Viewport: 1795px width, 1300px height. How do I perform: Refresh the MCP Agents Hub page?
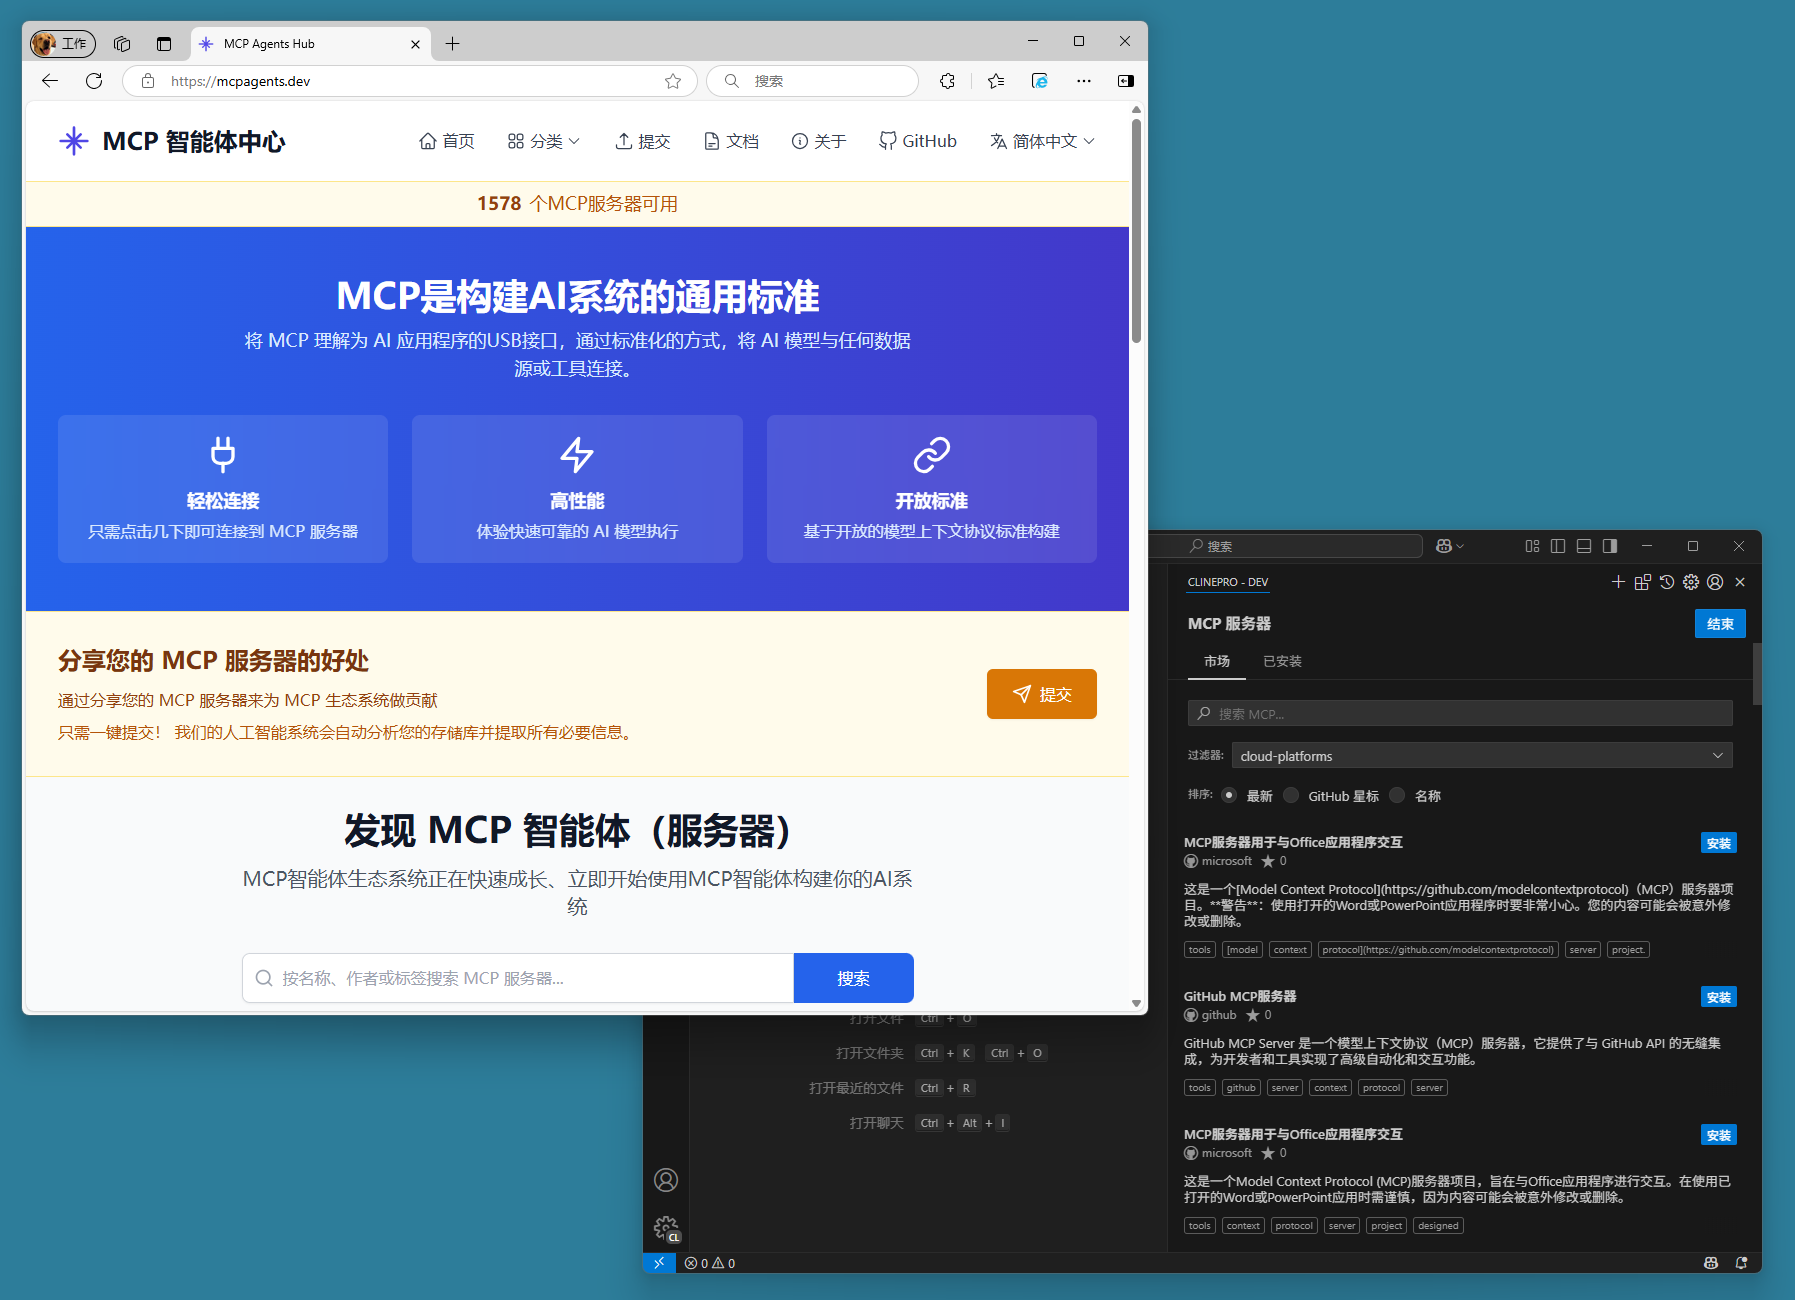click(x=94, y=81)
